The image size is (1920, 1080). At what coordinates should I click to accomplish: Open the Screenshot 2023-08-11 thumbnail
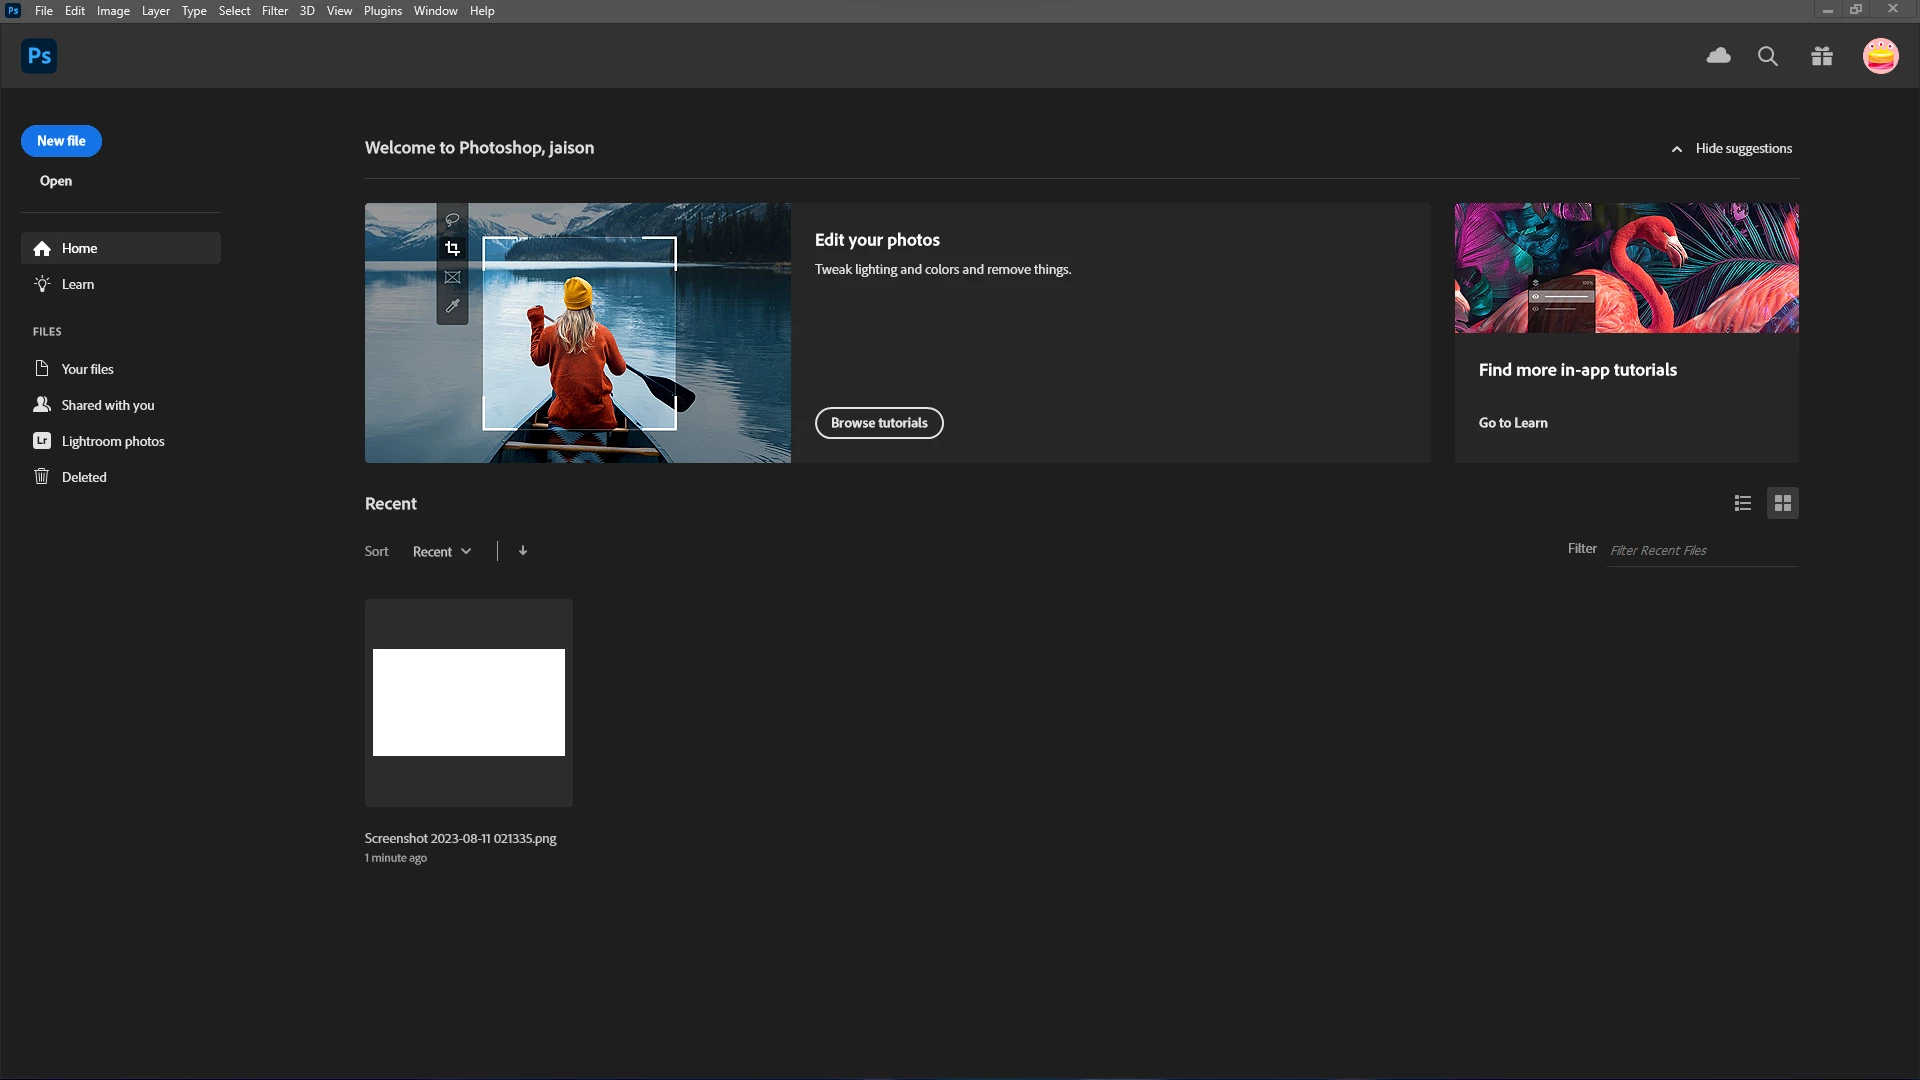[x=469, y=703]
